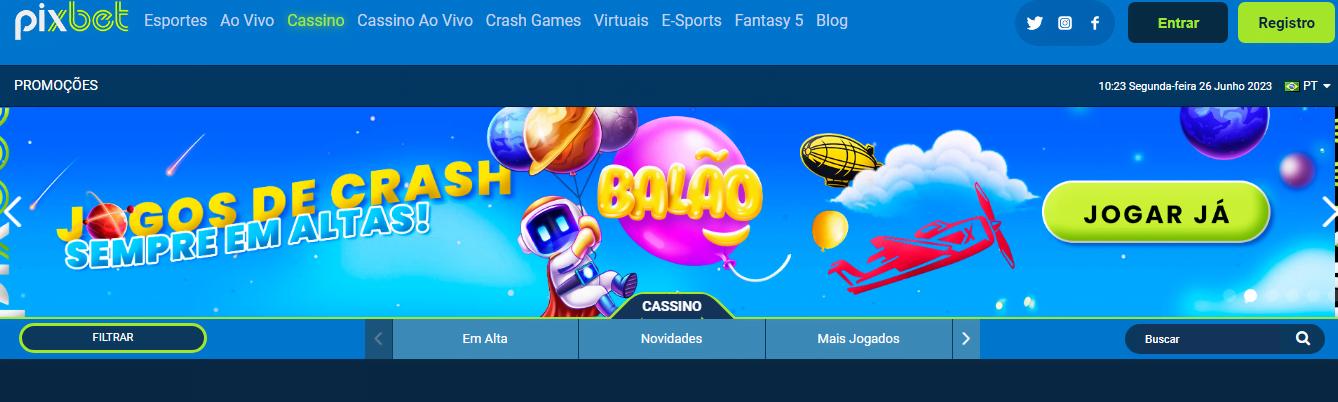
Task: Select the Em Alta tab
Action: 485,339
